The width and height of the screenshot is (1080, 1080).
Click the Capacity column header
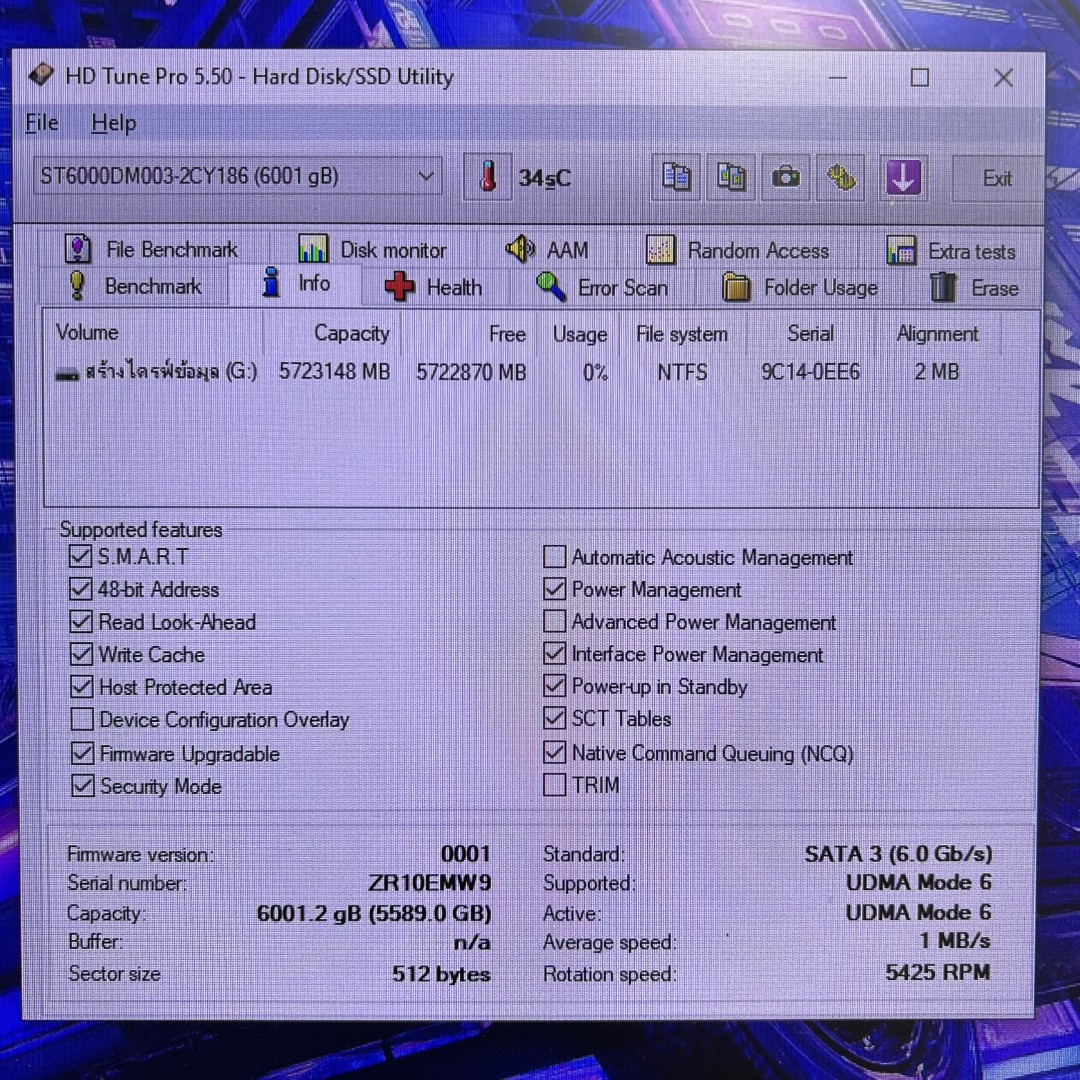pyautogui.click(x=350, y=334)
